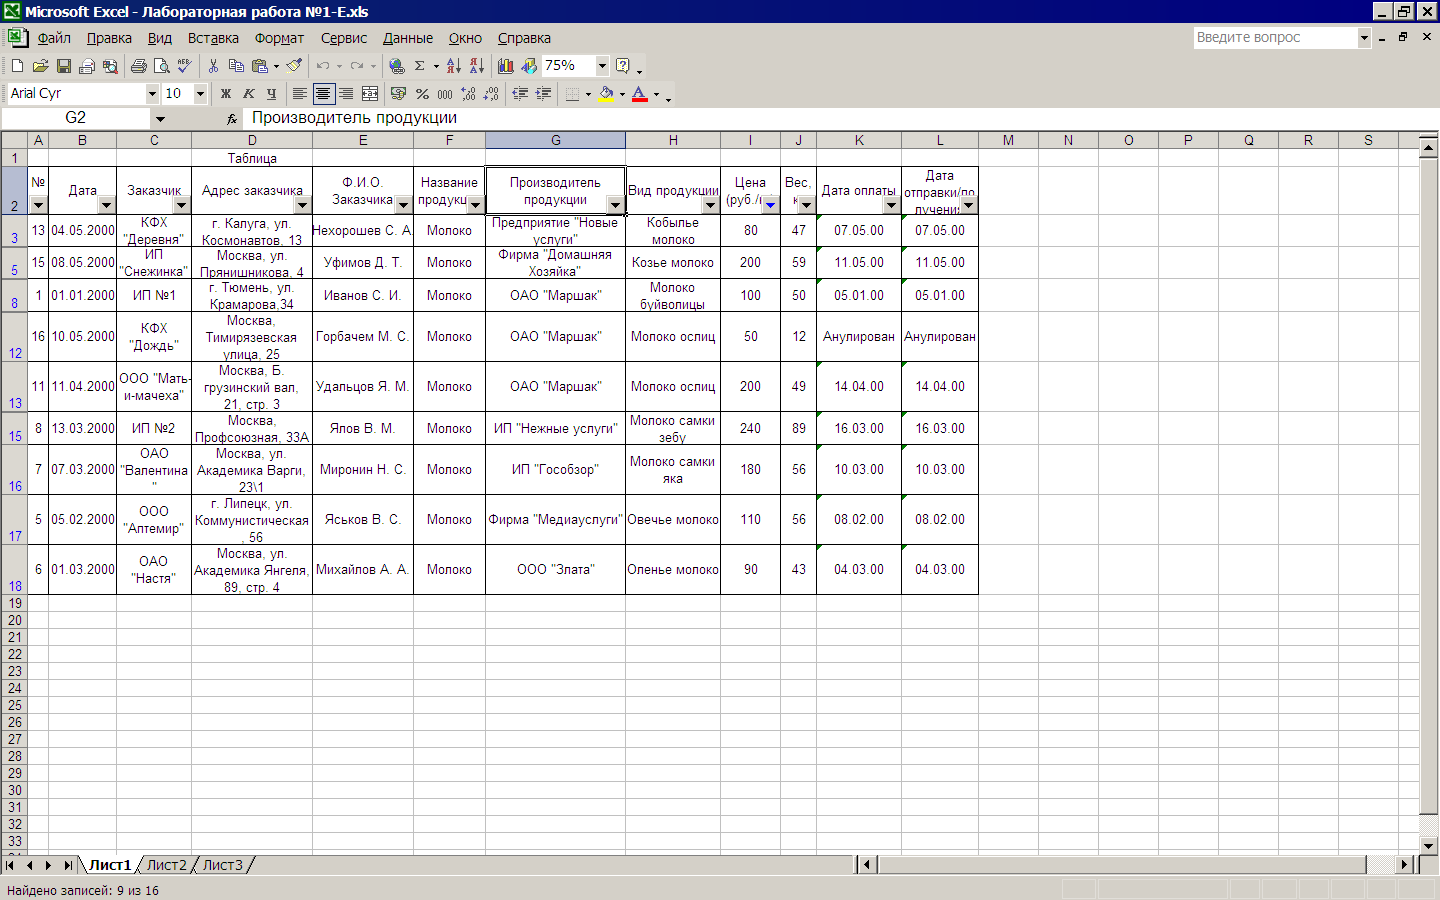Open filter dropdown for Дата column
The image size is (1440, 900).
(x=107, y=205)
